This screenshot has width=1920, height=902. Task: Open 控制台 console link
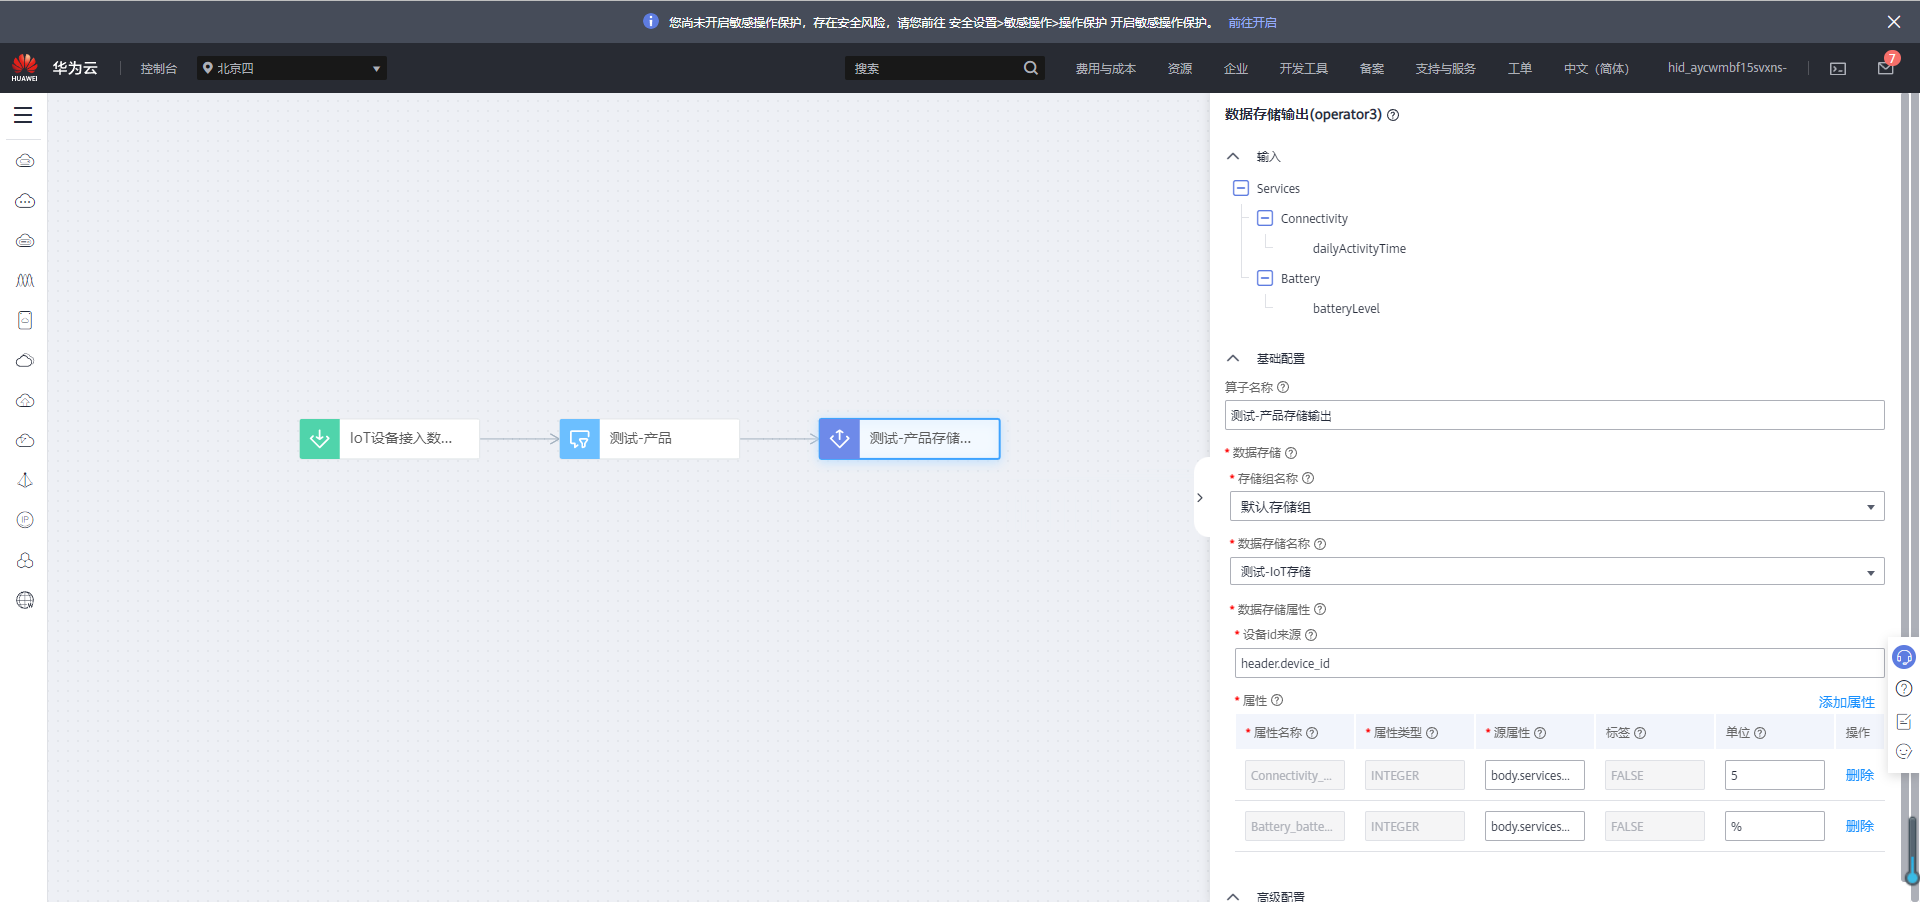pos(158,68)
